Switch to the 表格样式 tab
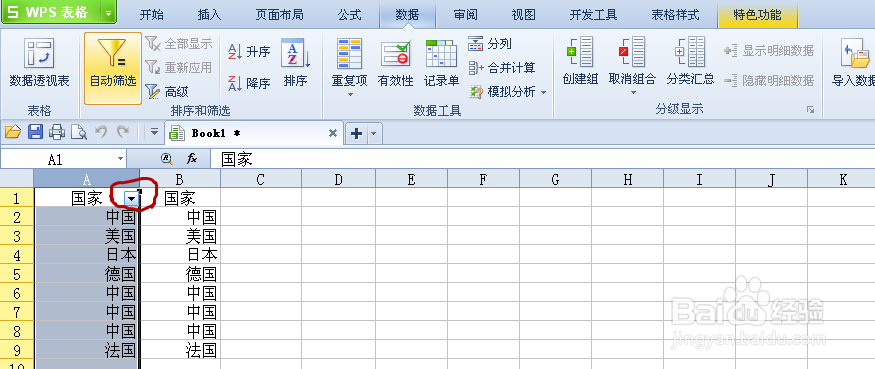 [x=675, y=15]
